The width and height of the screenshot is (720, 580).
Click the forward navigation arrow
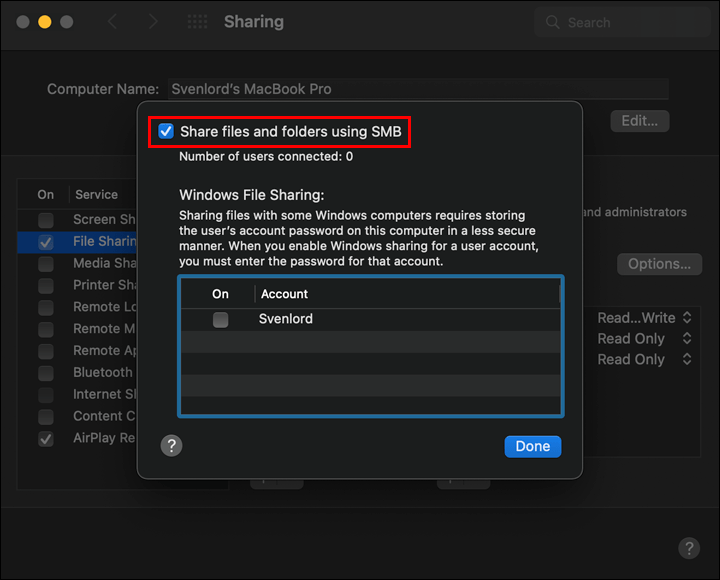tap(153, 22)
